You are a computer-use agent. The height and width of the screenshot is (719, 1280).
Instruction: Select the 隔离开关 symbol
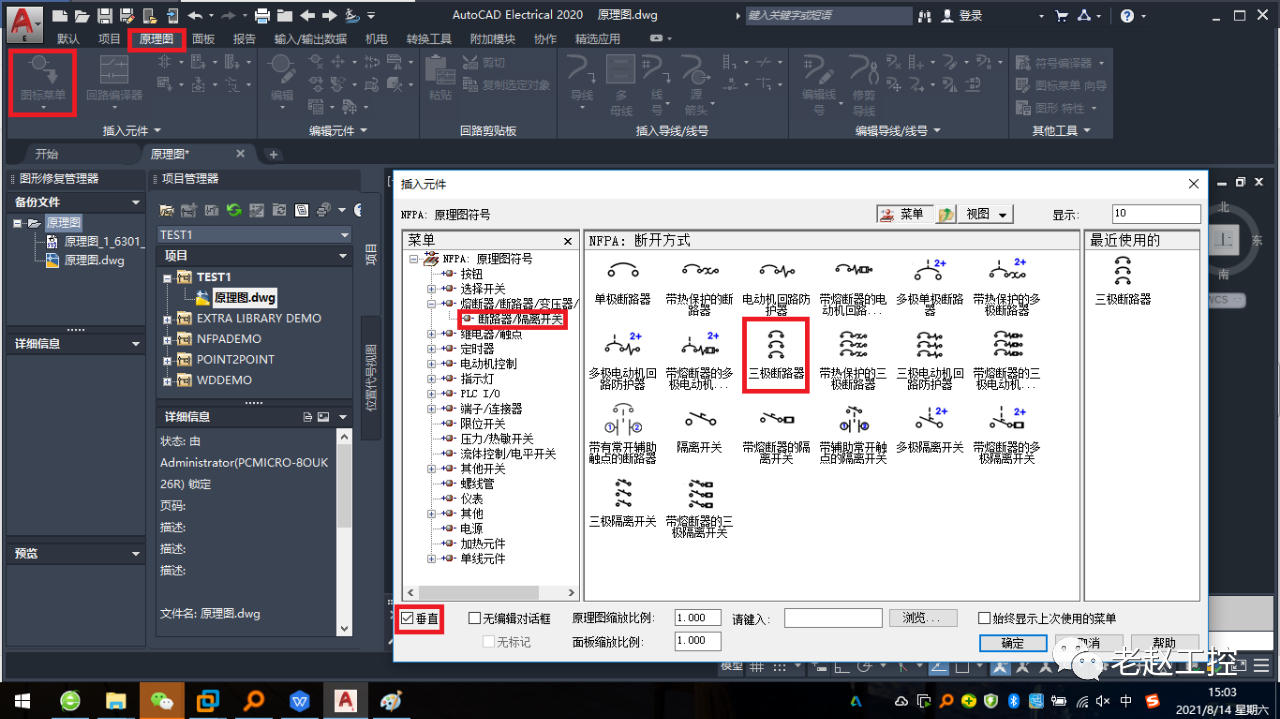699,430
